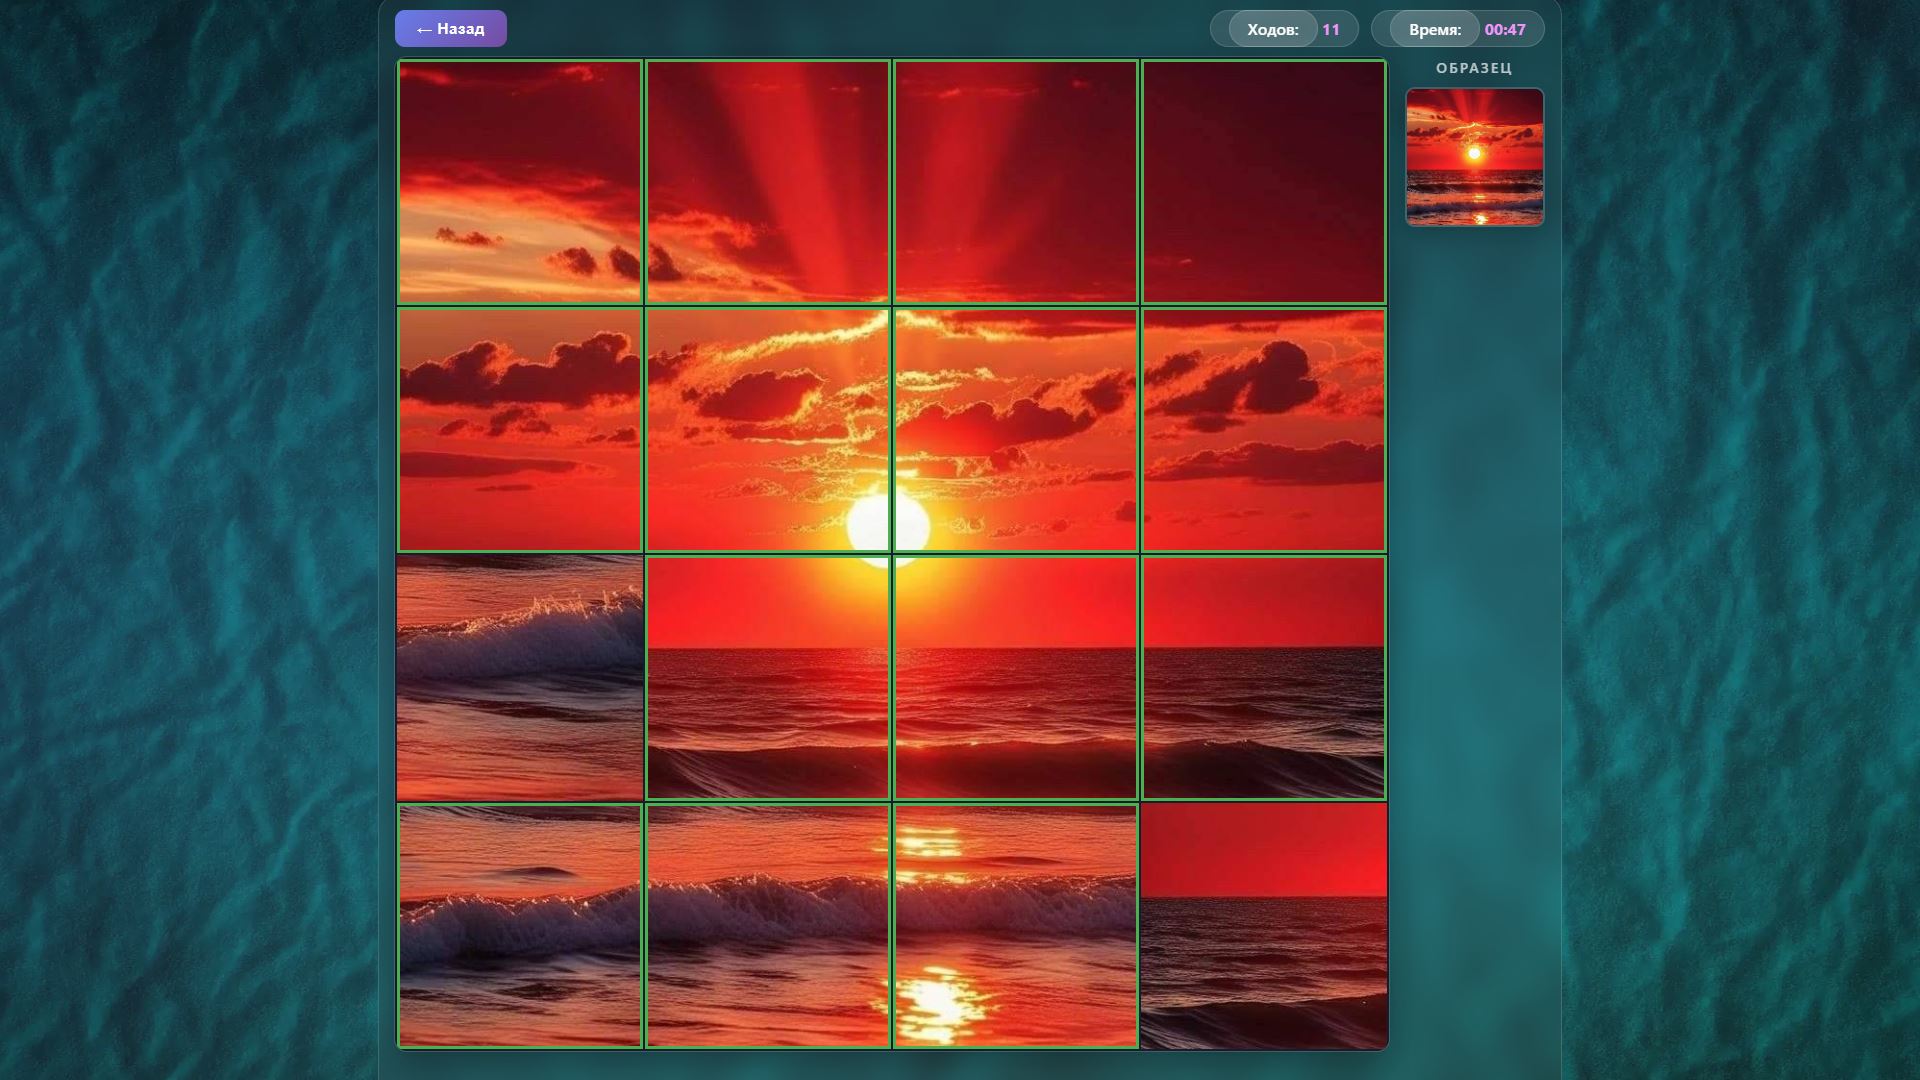Select the bottom-row first tile with foamy wave
This screenshot has width=1920, height=1080.
[520, 926]
